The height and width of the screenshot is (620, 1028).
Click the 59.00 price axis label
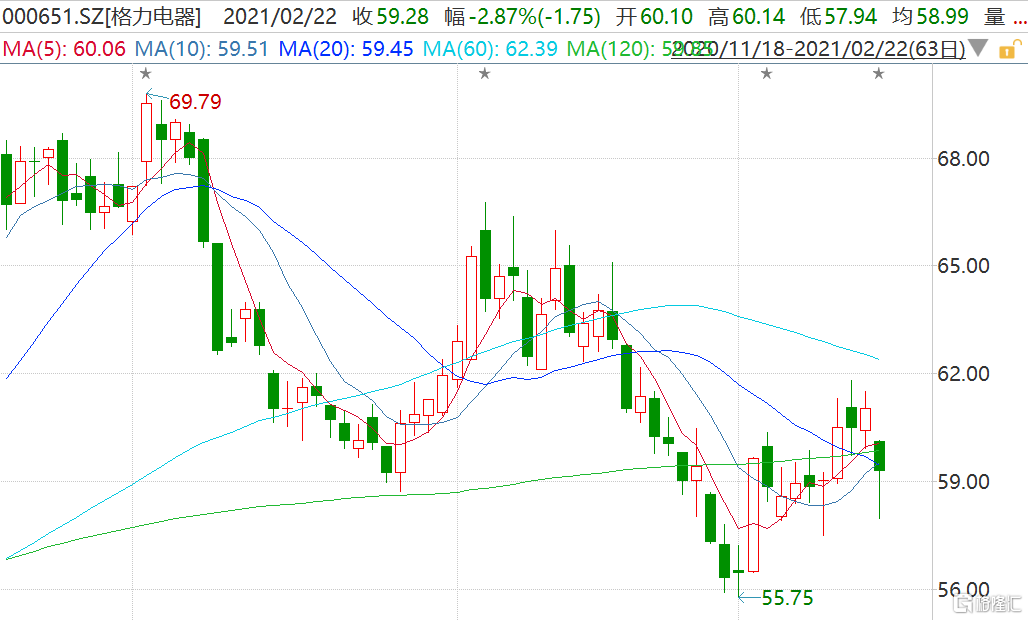(963, 482)
